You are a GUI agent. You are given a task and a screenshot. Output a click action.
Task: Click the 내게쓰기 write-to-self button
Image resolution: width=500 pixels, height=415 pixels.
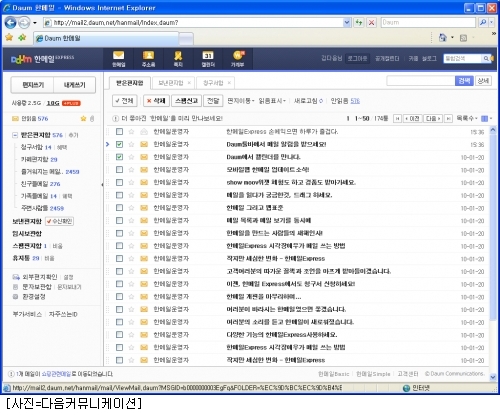74,85
